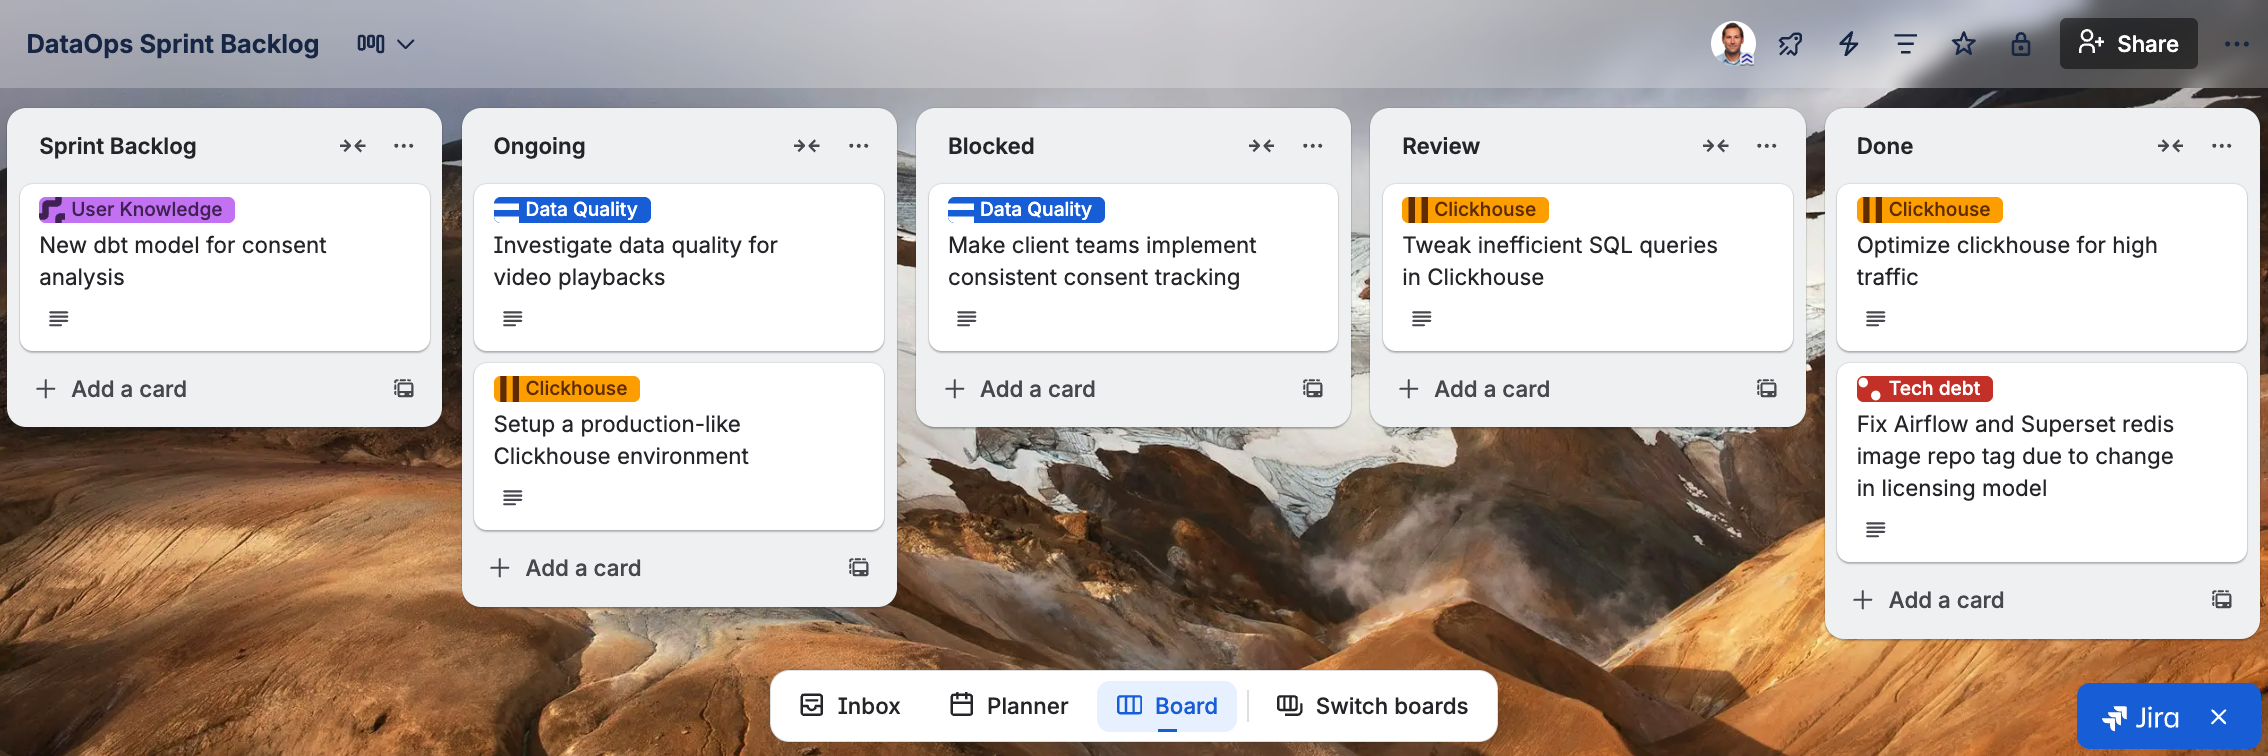Click Clickhouse label on Tweak SQL queries card
This screenshot has height=756, width=2268.
point(1475,209)
